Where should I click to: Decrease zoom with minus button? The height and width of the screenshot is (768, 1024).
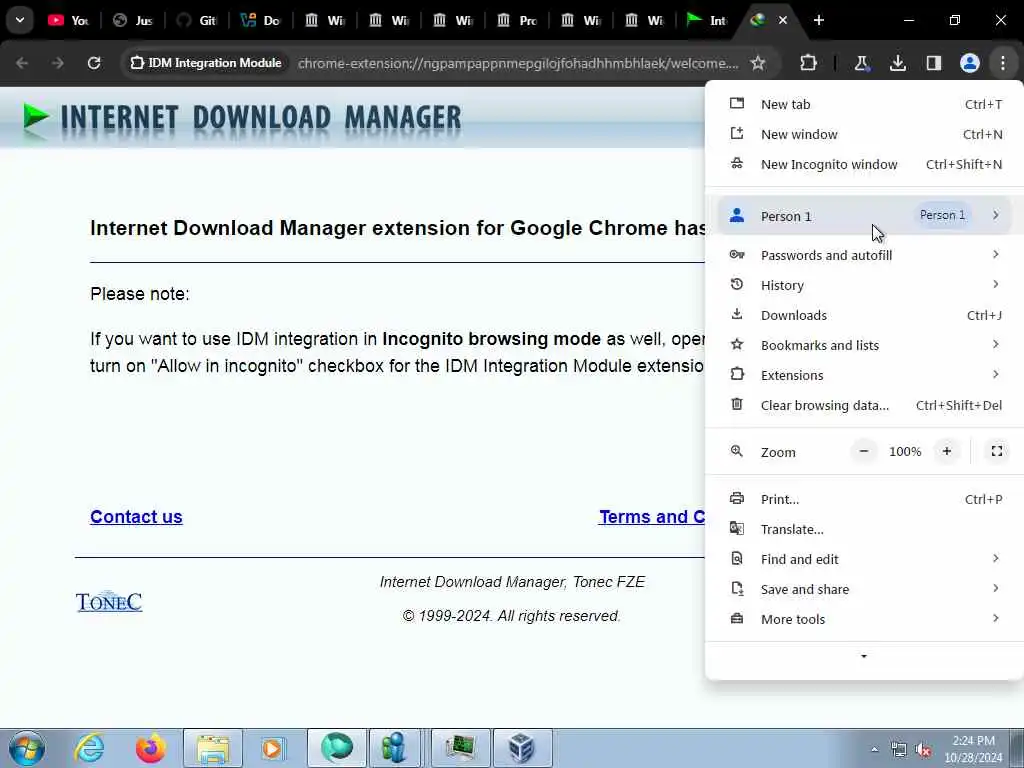[x=863, y=451]
